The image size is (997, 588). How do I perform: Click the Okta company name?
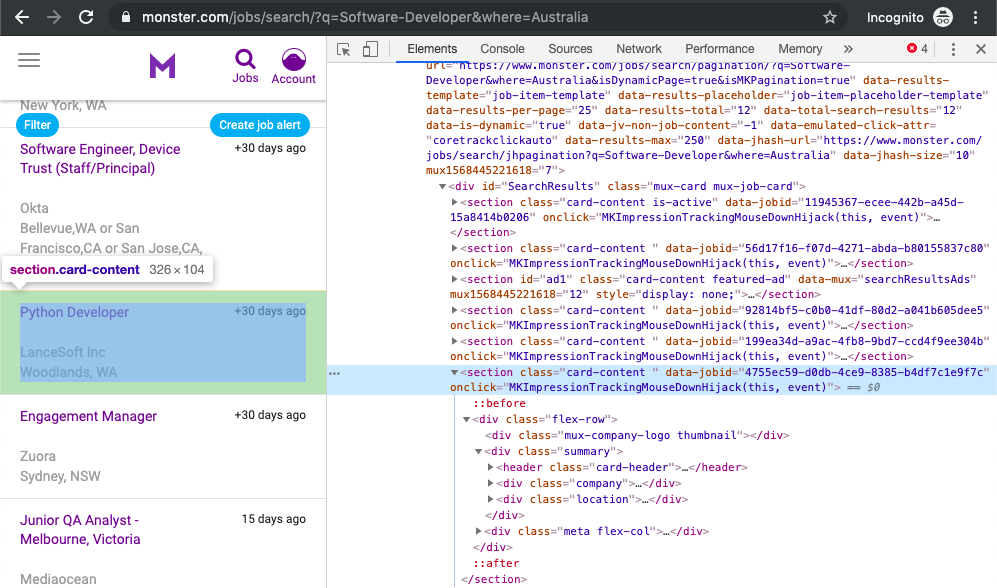click(x=34, y=209)
